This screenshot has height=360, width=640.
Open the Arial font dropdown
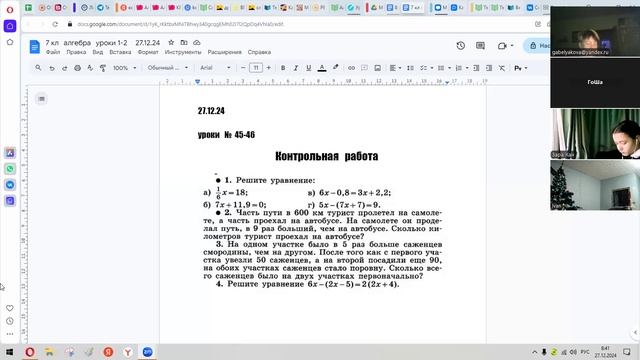tap(215, 68)
